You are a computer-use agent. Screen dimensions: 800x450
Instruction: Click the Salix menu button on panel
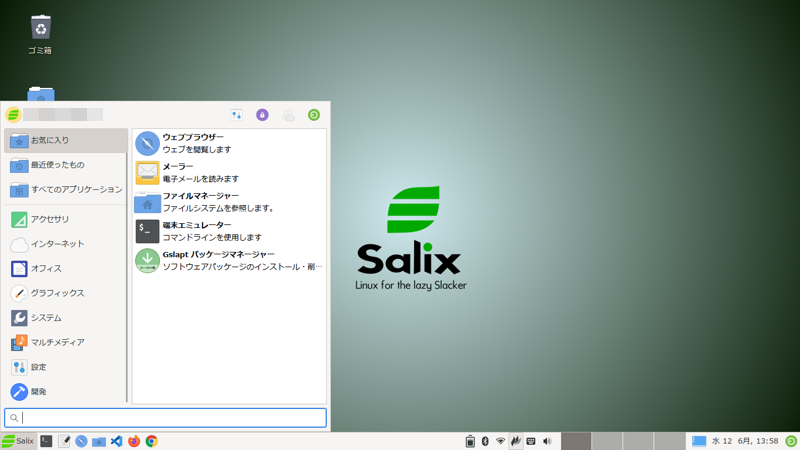(18, 441)
